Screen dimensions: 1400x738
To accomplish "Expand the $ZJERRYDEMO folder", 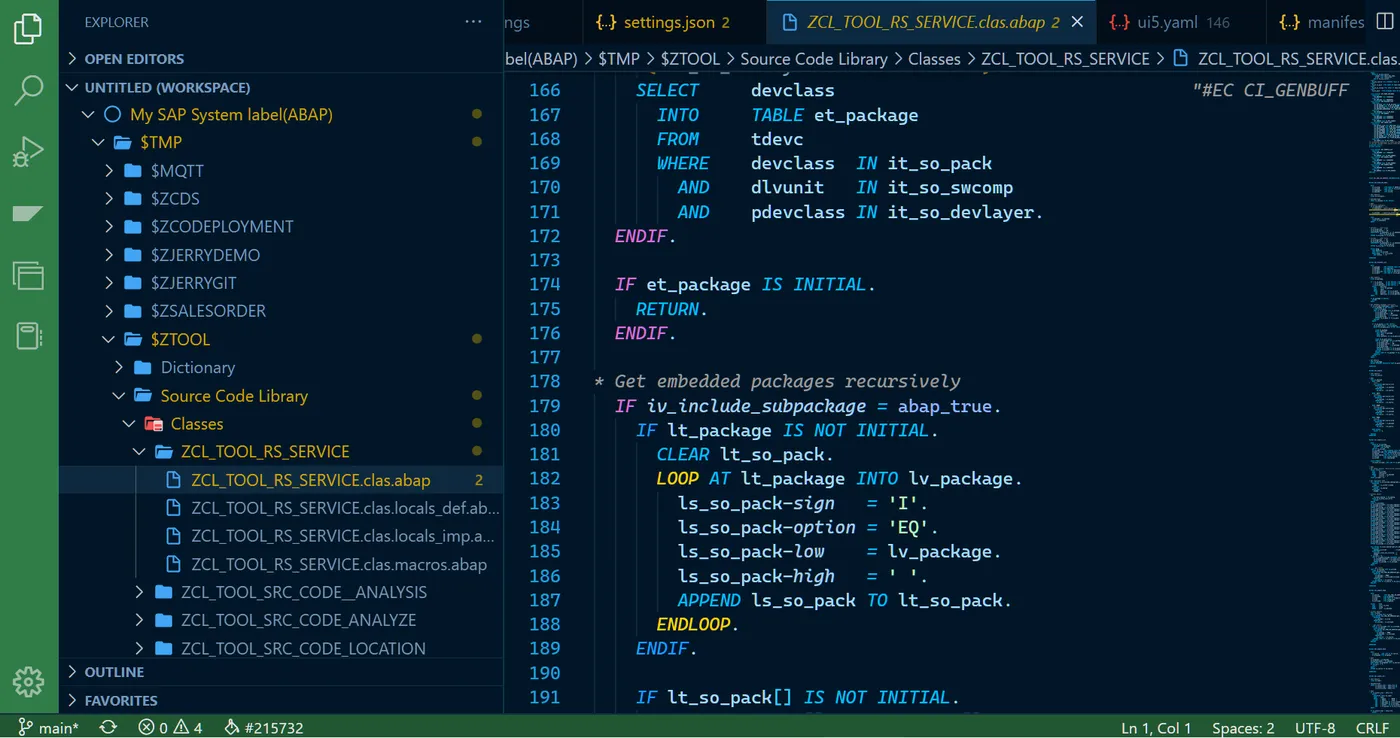I will coord(109,255).
